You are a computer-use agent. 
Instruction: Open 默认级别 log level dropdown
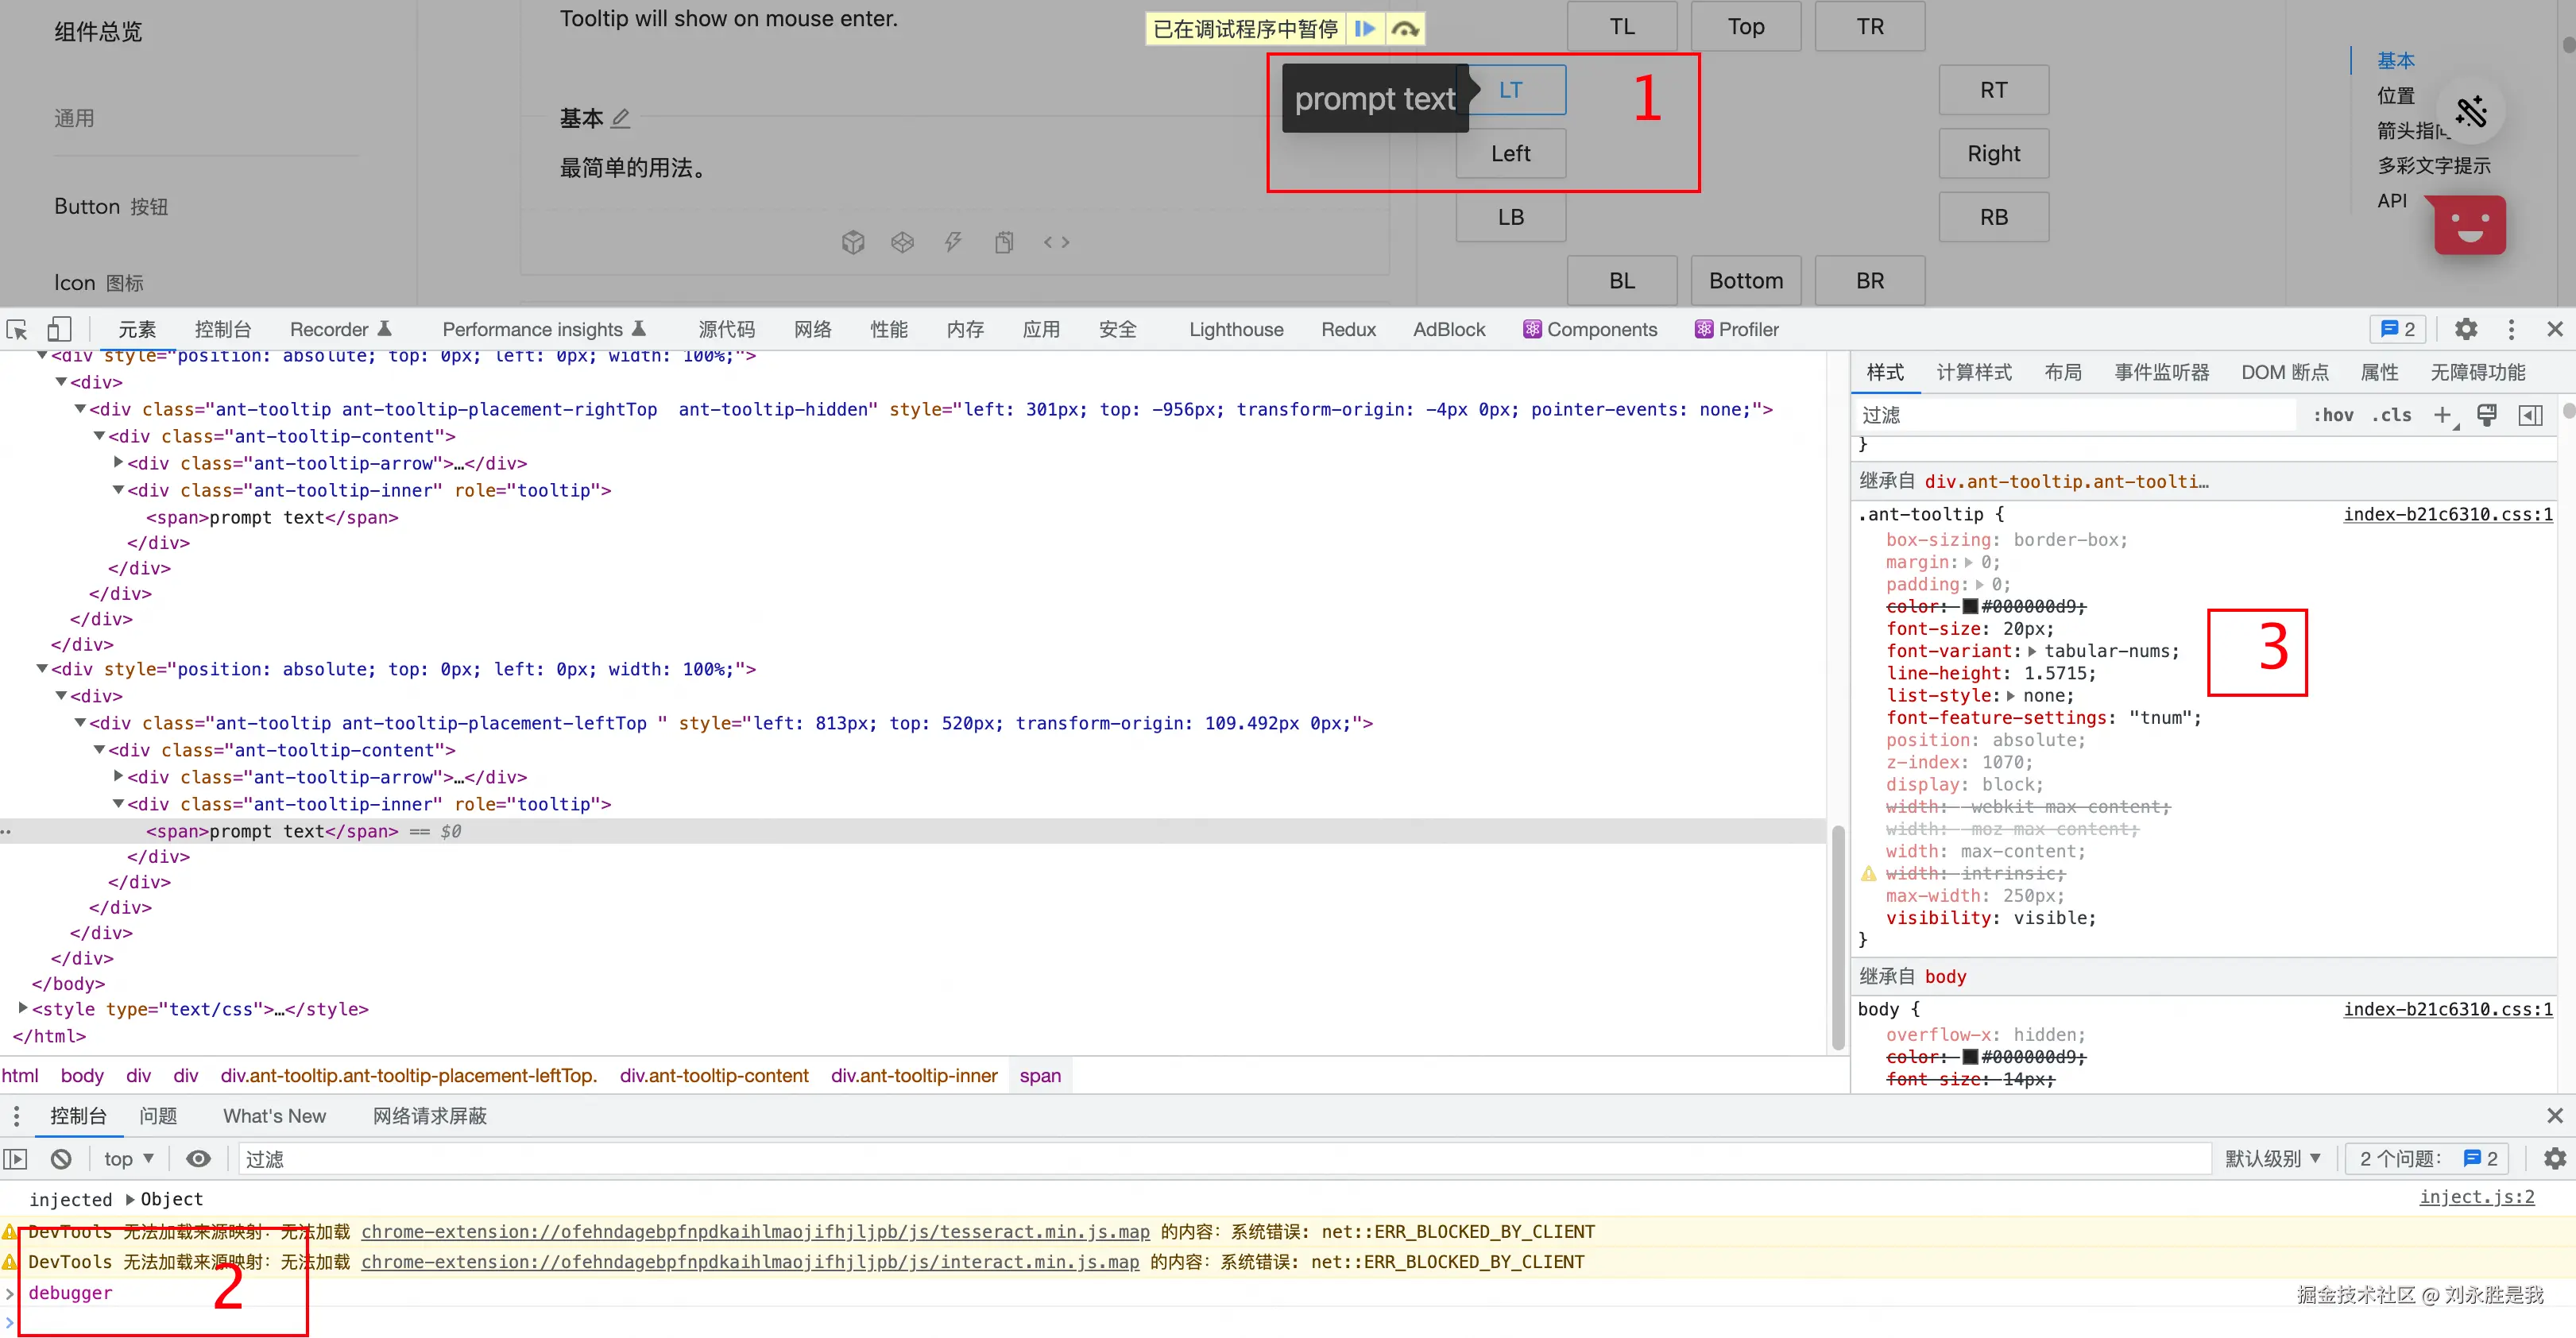pos(2273,1158)
